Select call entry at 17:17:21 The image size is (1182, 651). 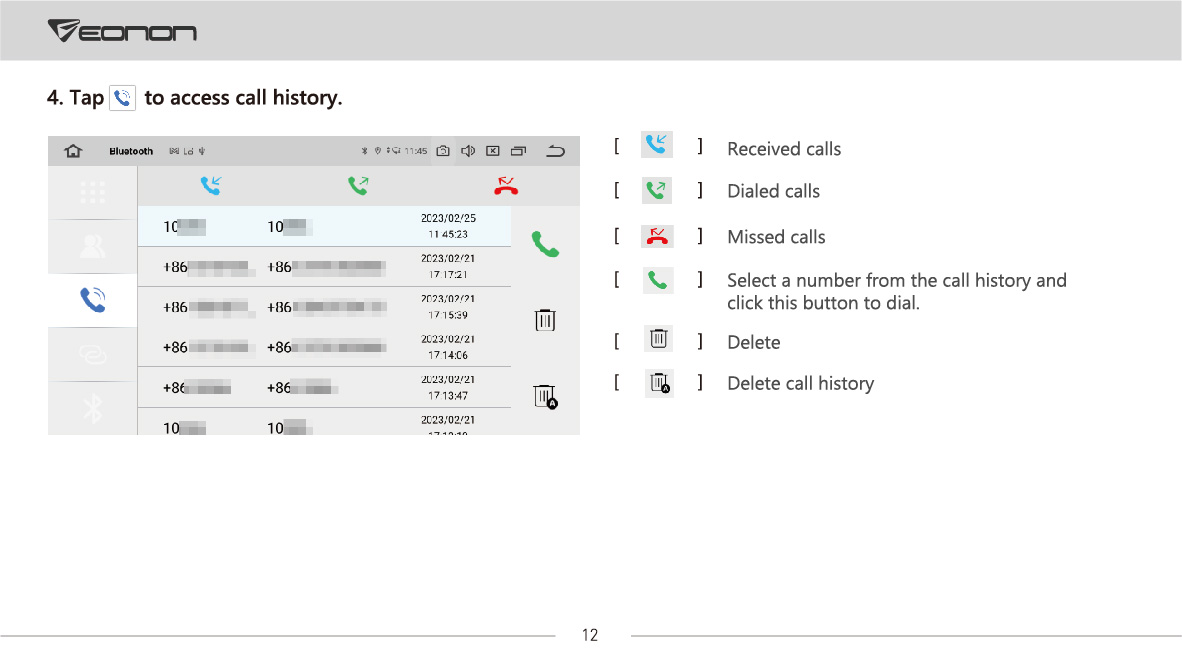(x=324, y=267)
